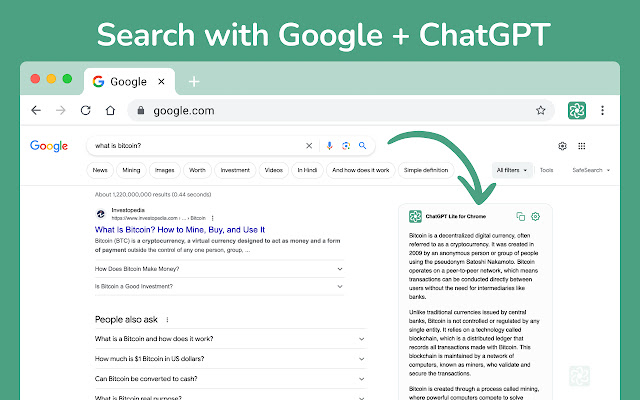
Task: Open Google quick settings gear
Action: 562,146
